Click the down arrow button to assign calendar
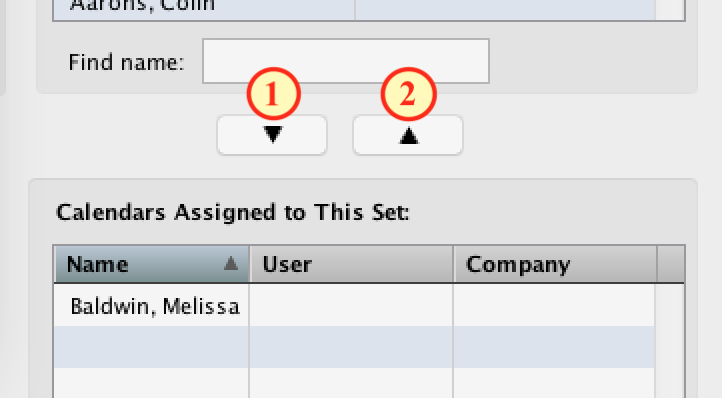722x398 pixels. 272,135
